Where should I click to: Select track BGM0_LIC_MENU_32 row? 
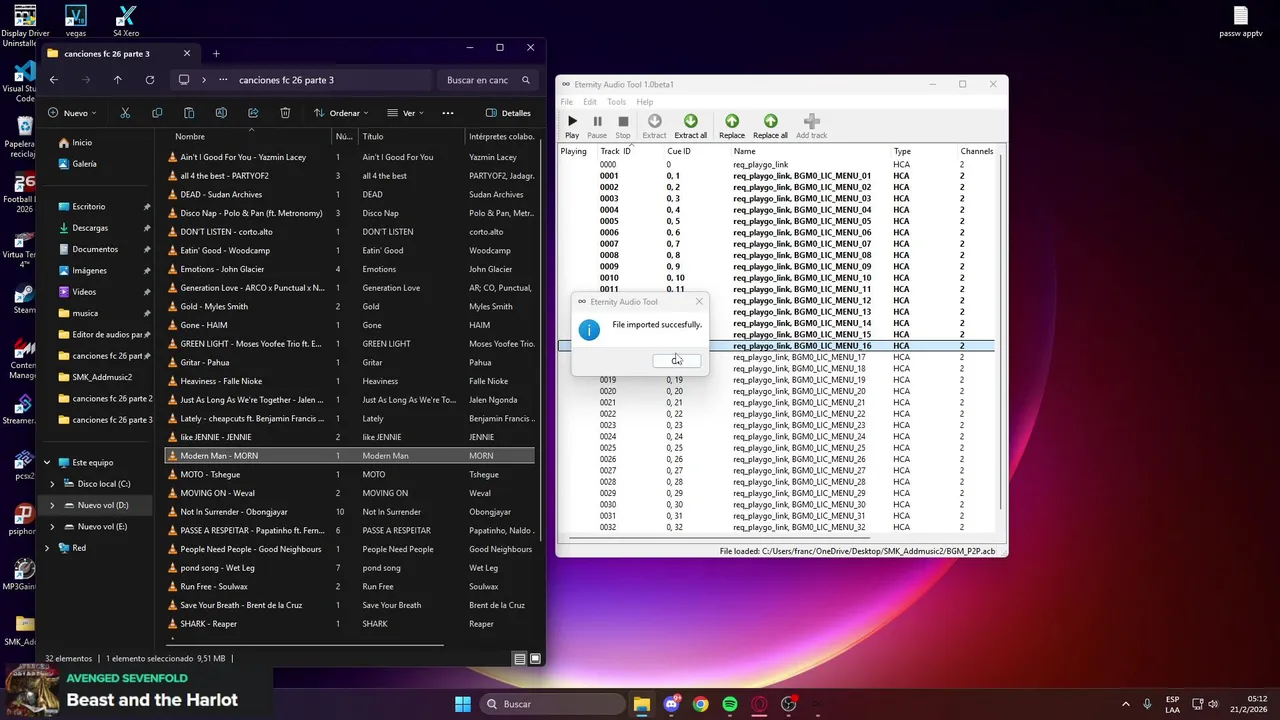pos(776,527)
